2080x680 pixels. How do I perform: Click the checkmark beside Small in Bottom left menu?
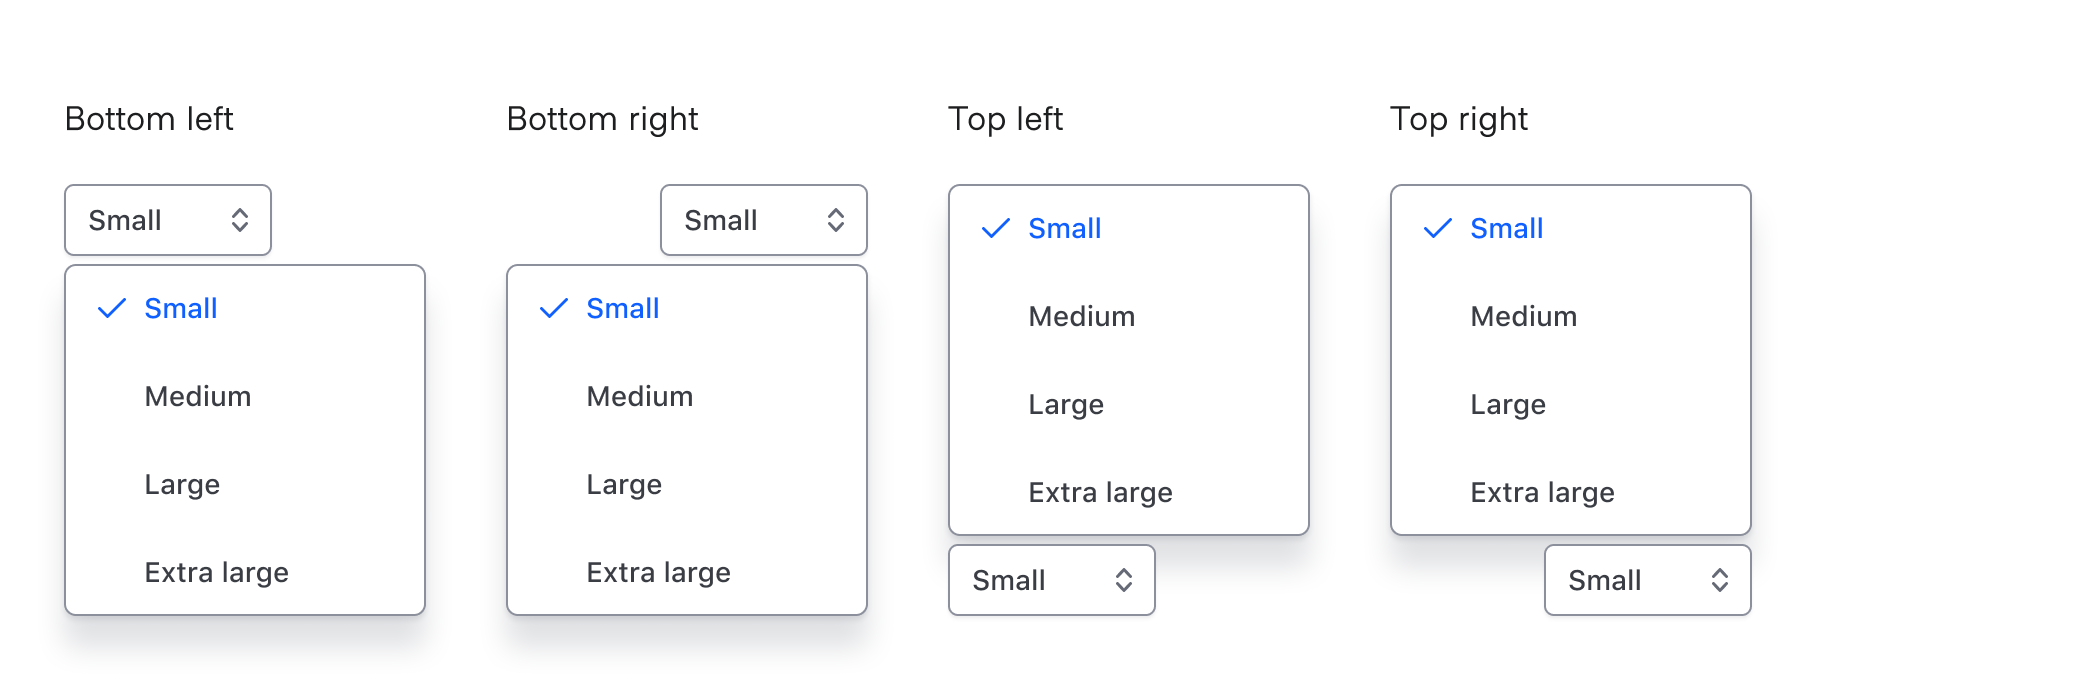110,308
